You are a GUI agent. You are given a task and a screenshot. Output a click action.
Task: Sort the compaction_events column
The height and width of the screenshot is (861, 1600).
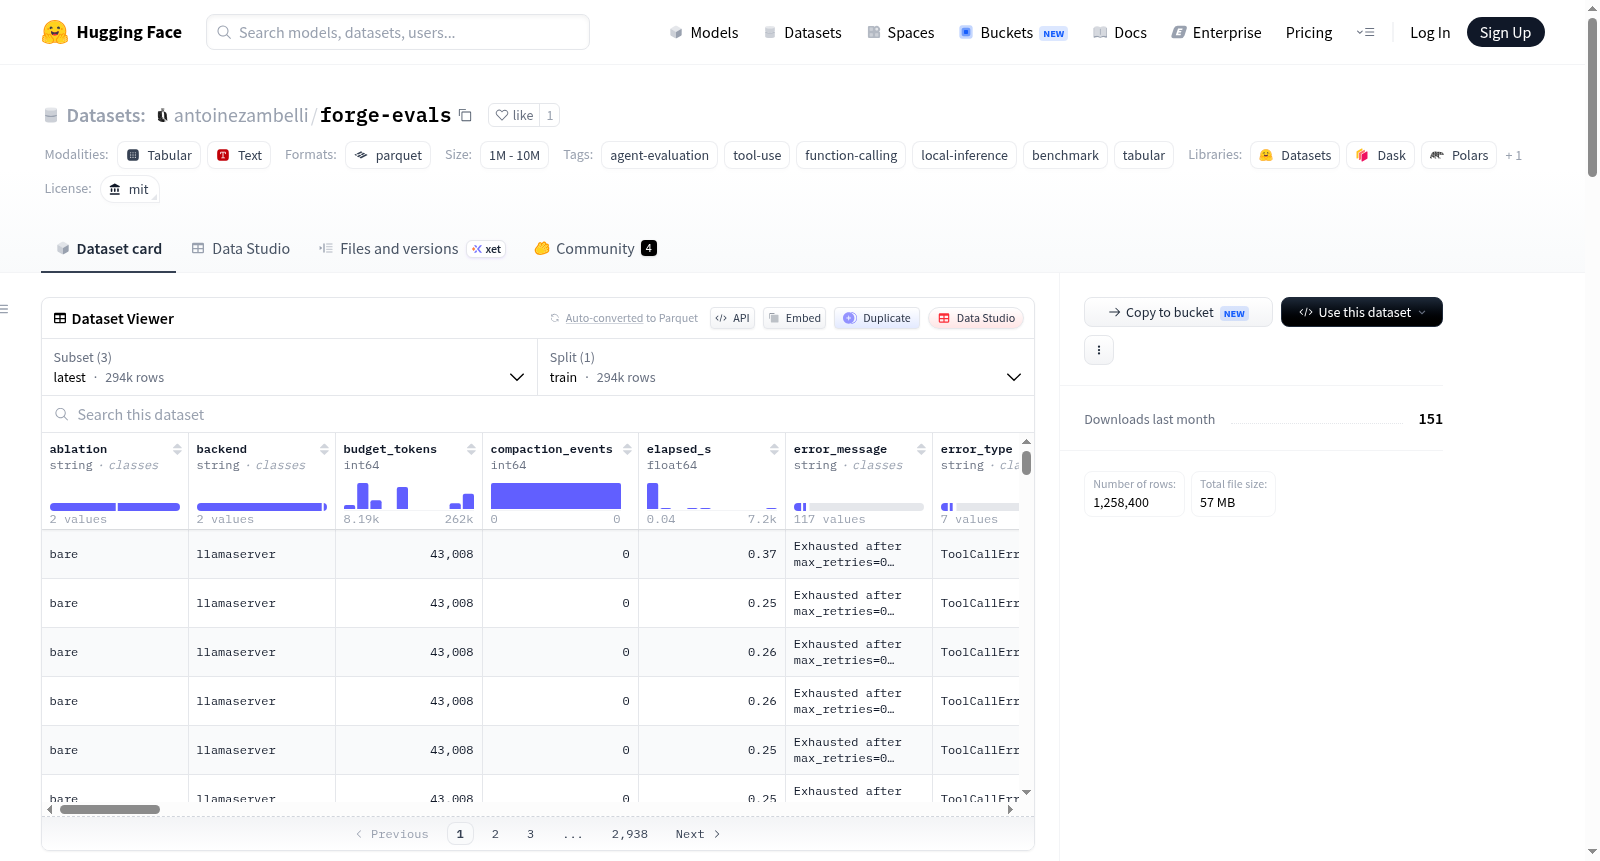coord(627,449)
